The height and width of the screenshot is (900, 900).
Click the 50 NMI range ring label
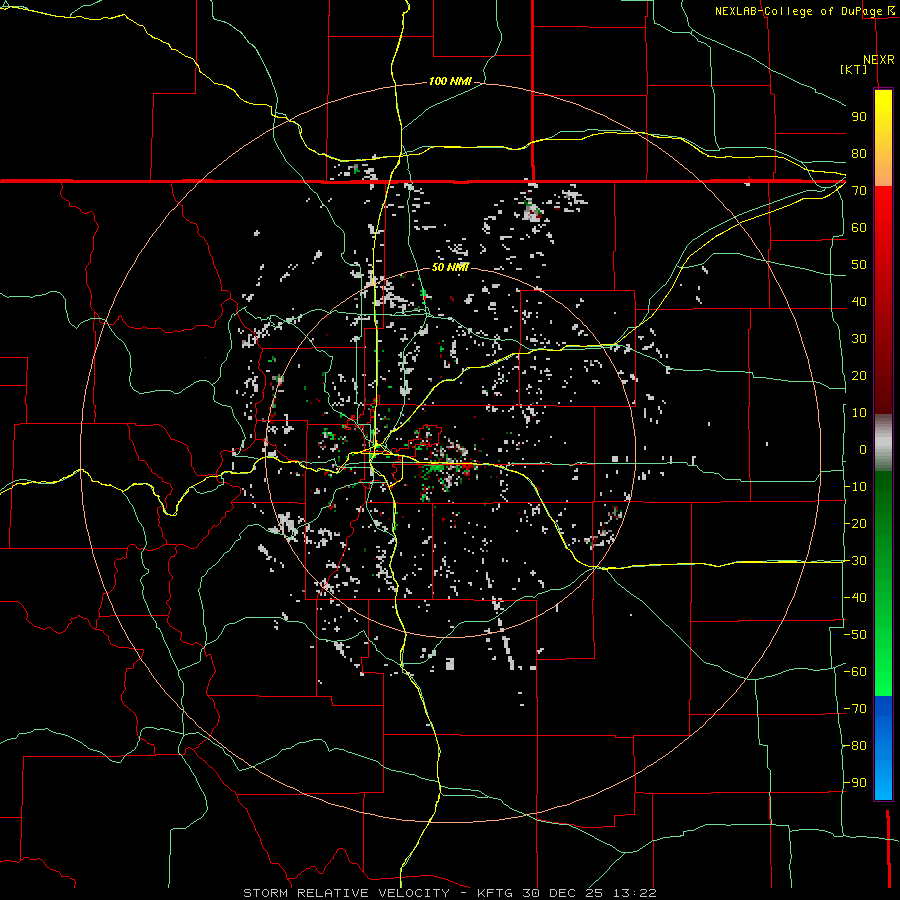[x=450, y=267]
